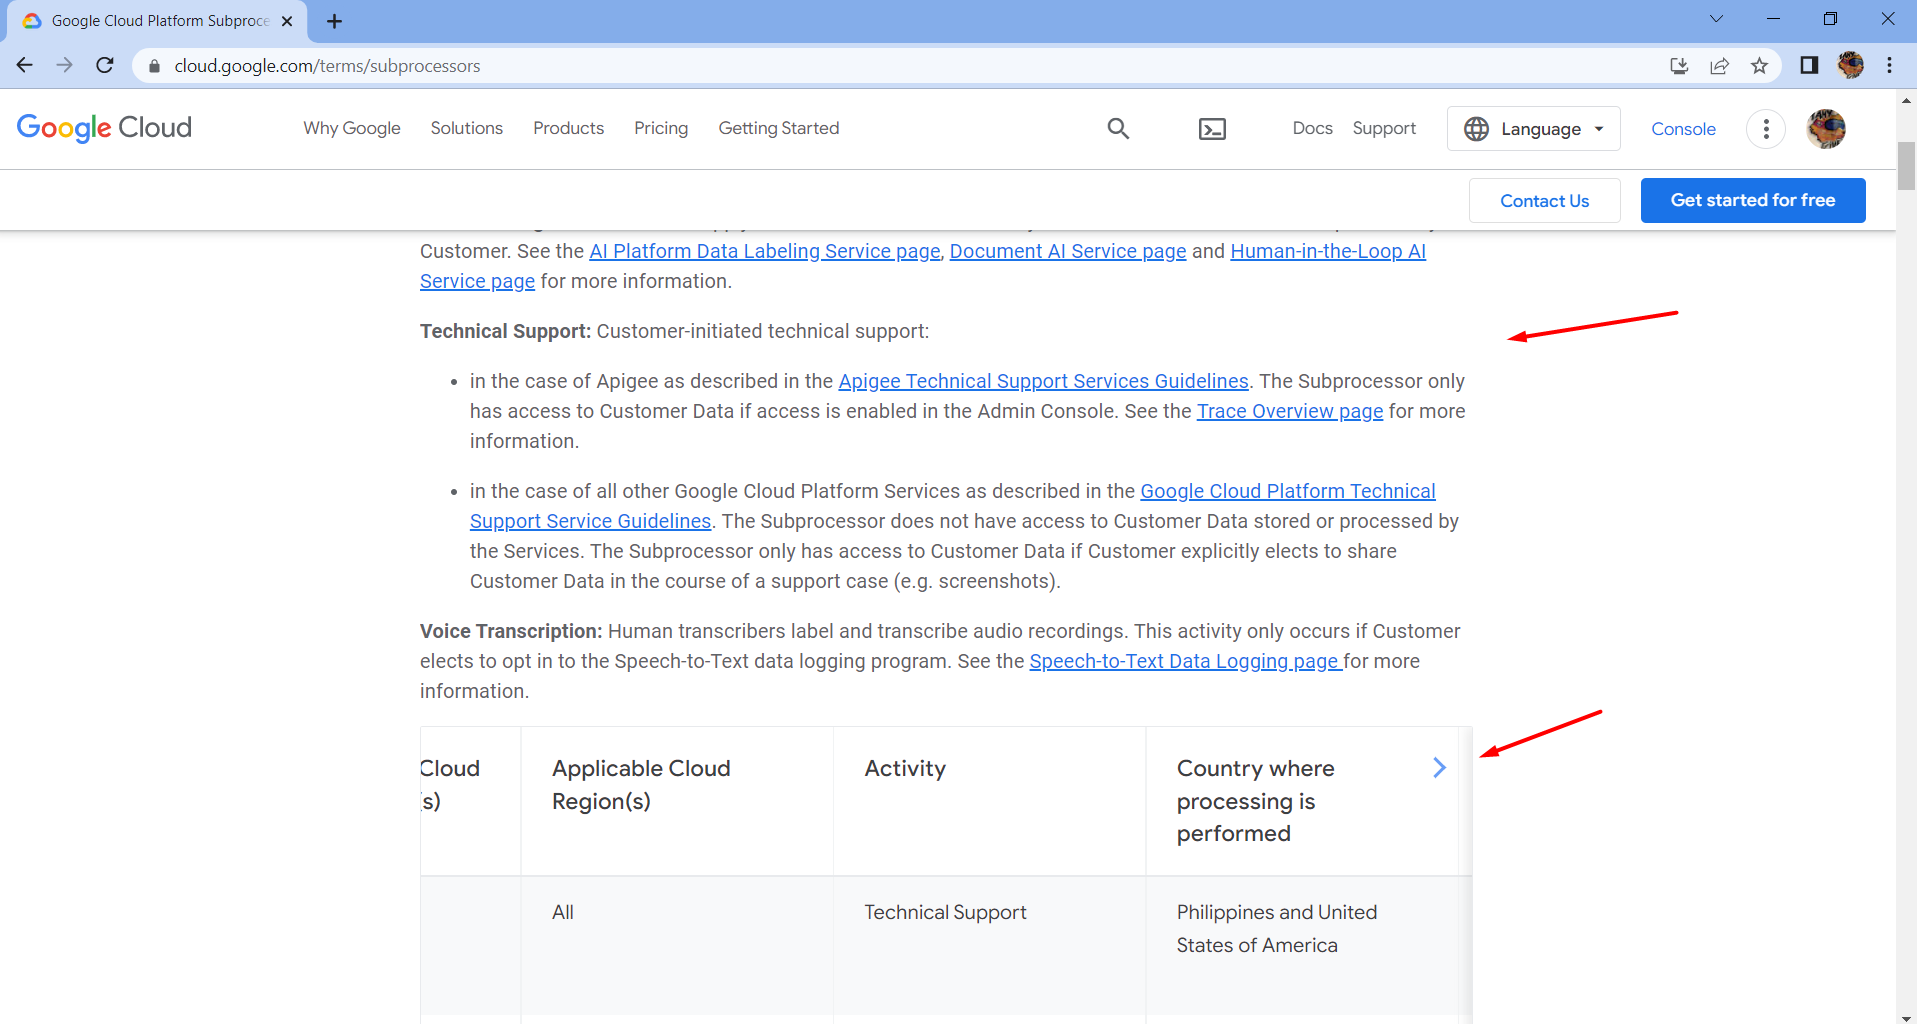Open the Language selector dropdown
The width and height of the screenshot is (1920, 1024).
tap(1533, 129)
